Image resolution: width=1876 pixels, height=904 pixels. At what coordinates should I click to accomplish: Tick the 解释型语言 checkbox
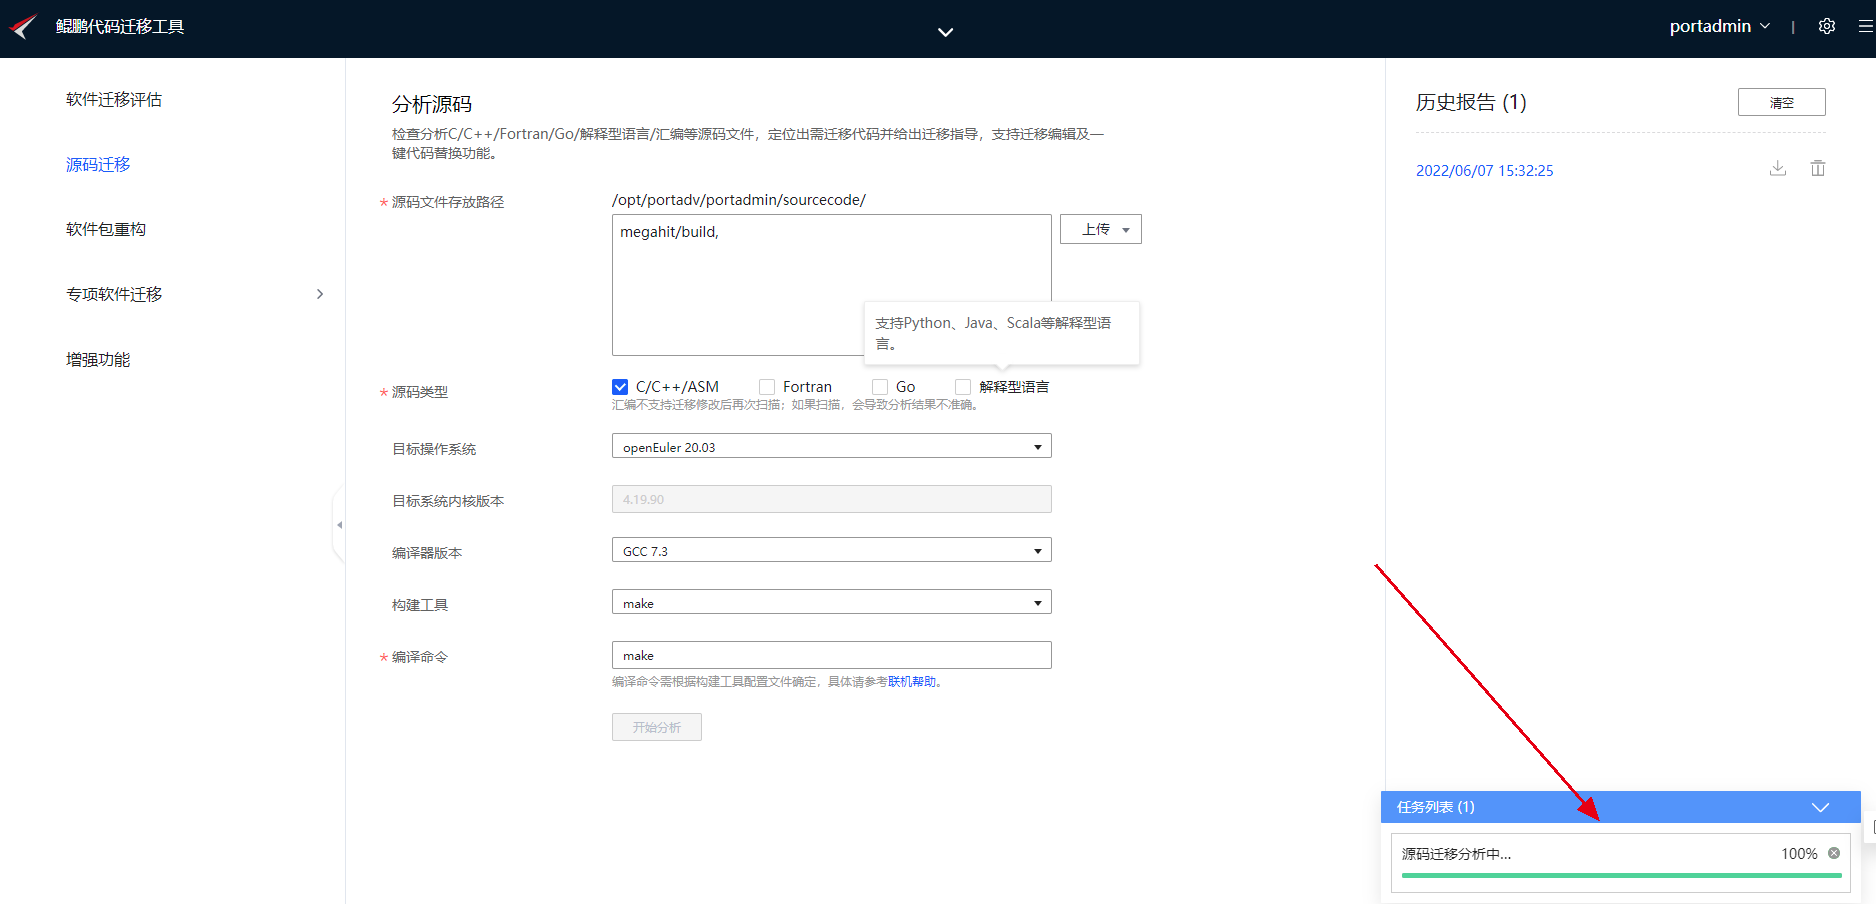[x=963, y=387]
